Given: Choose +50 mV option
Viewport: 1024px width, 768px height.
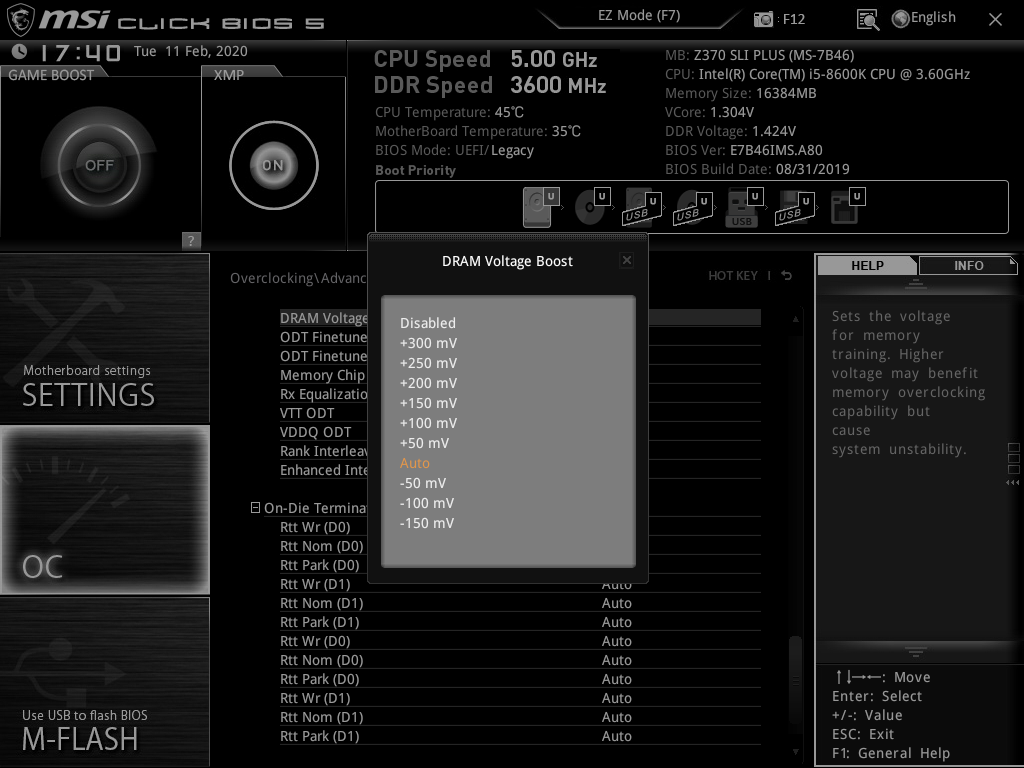Looking at the screenshot, I should coord(424,443).
